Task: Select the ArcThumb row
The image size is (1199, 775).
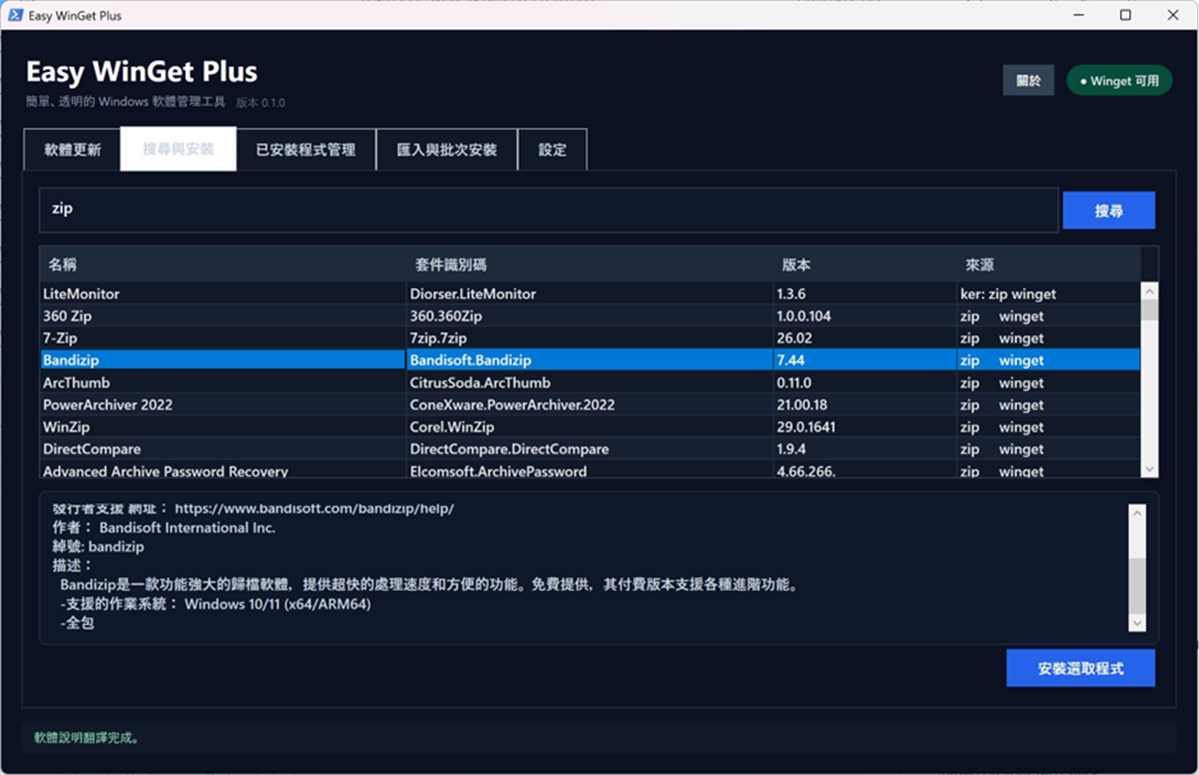Action: pyautogui.click(x=590, y=382)
